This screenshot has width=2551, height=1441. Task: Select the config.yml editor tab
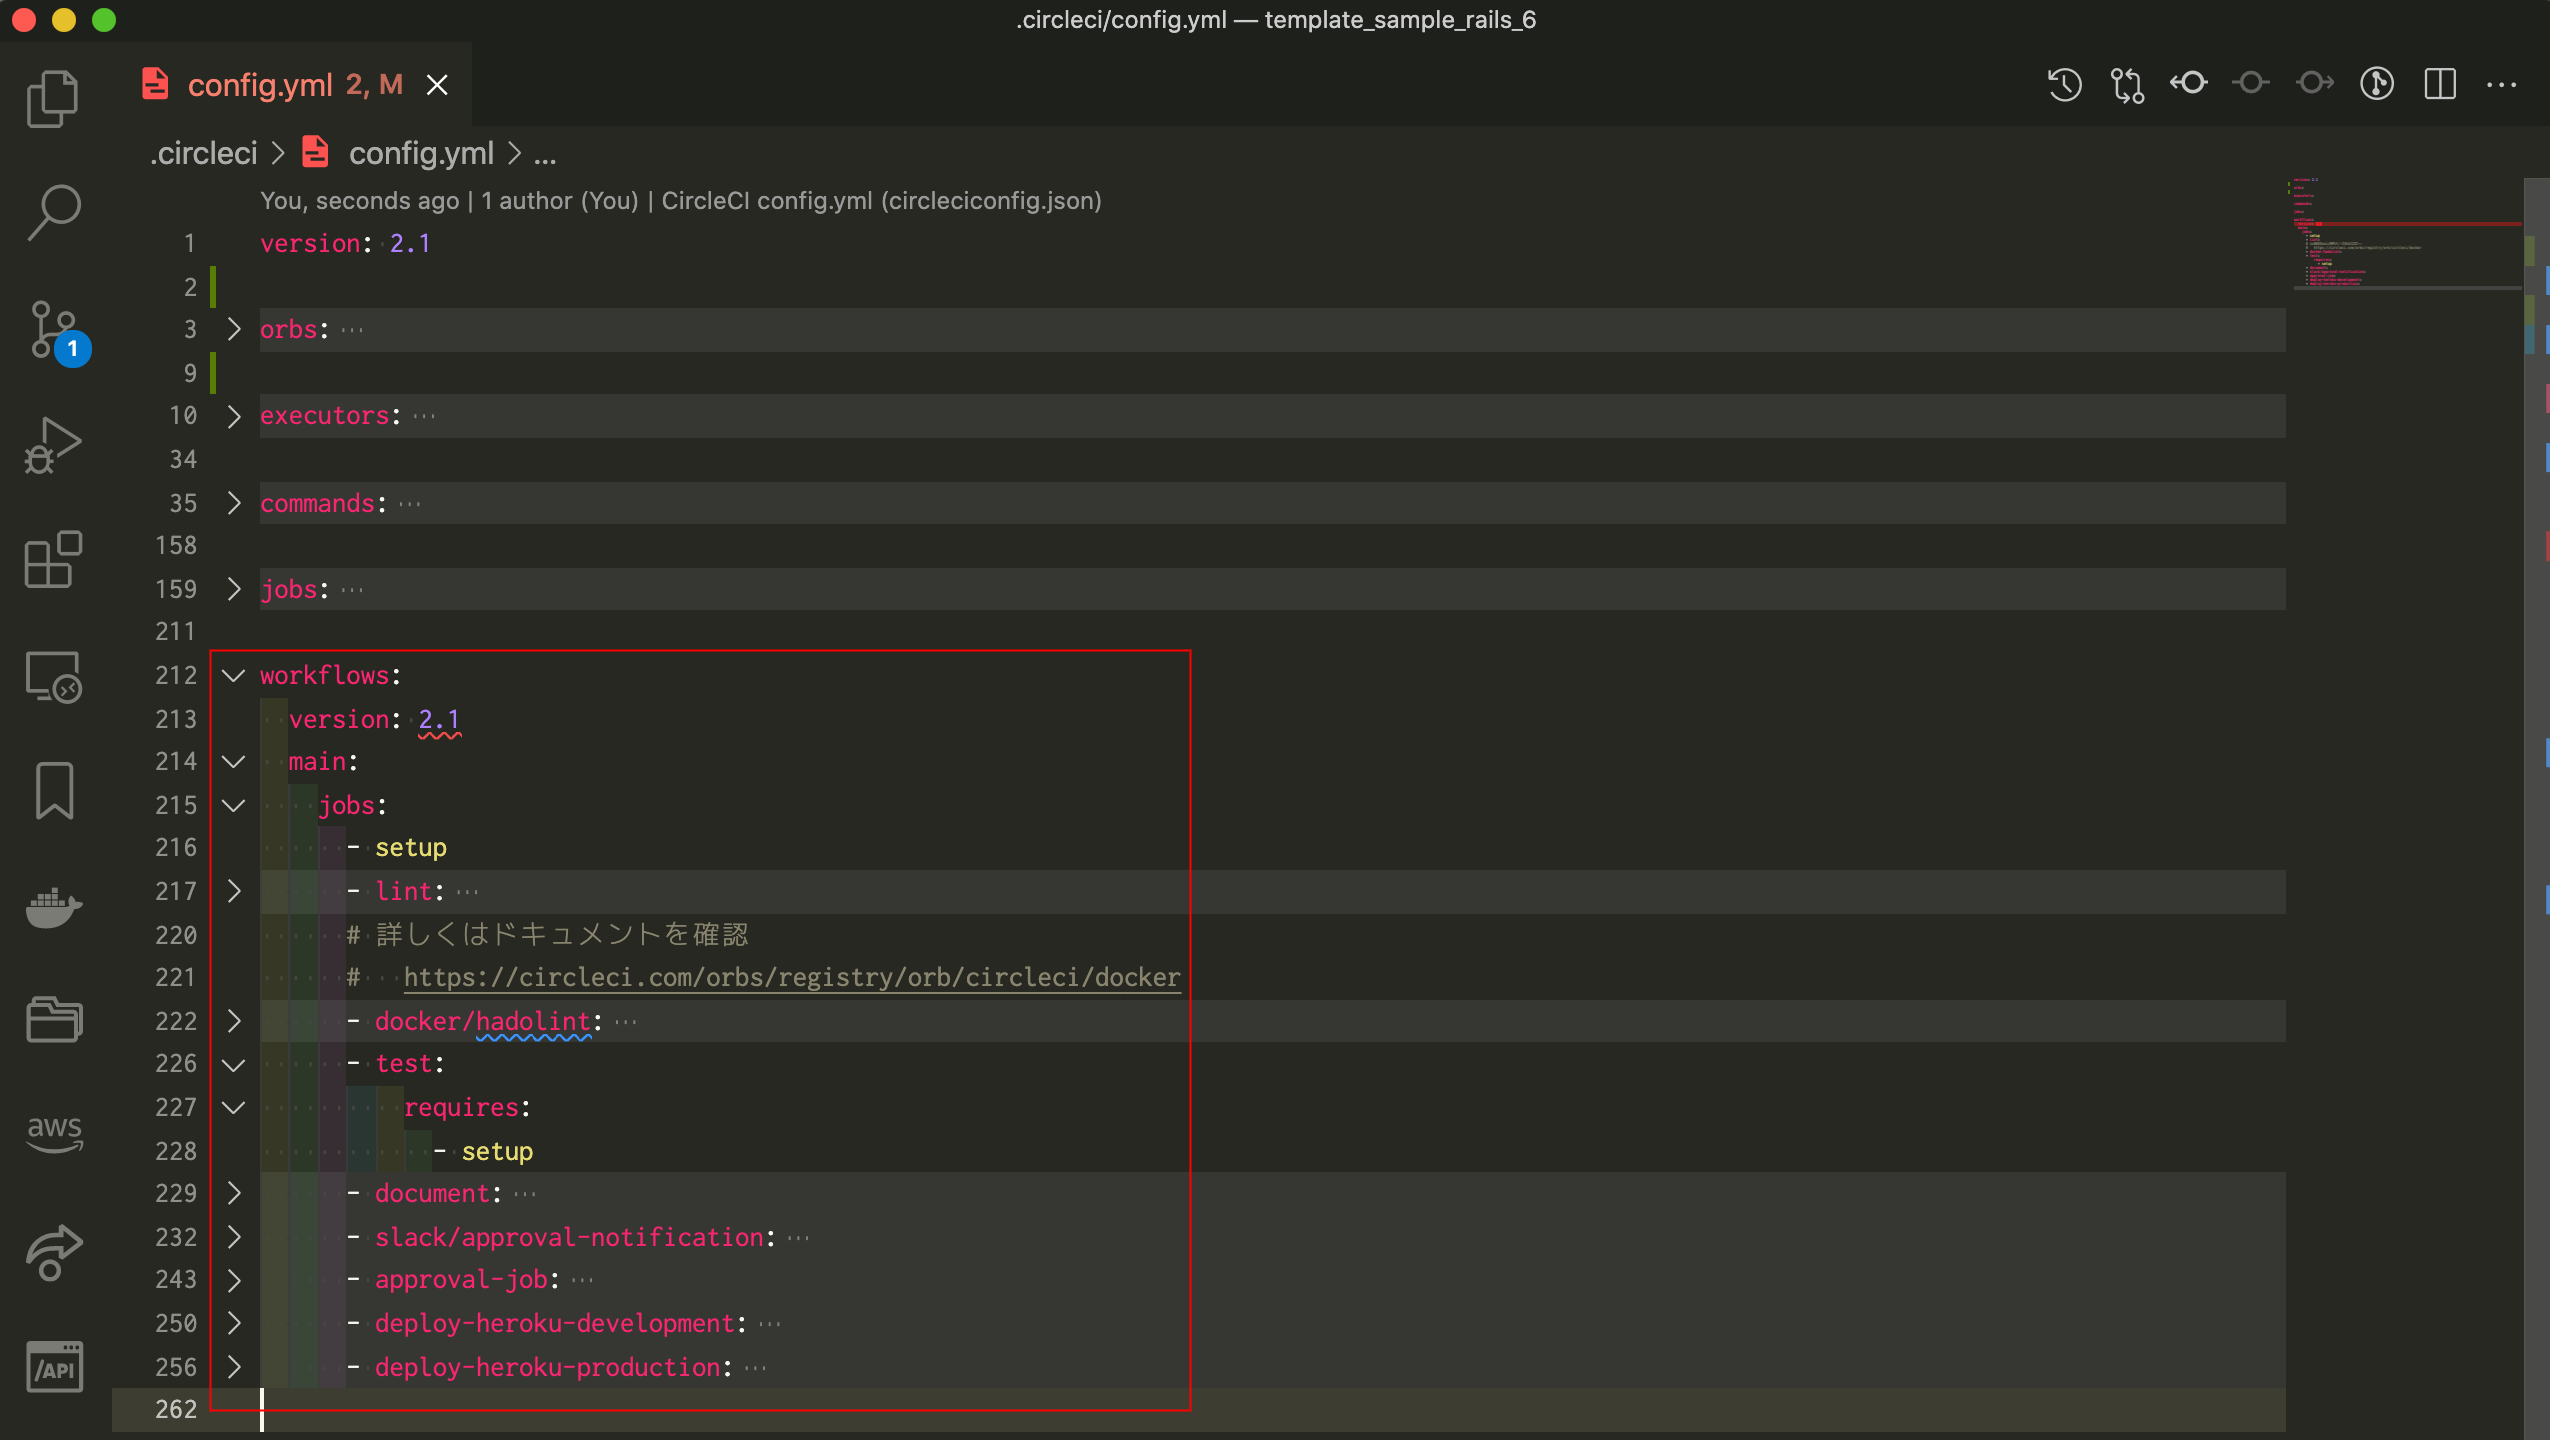[260, 85]
